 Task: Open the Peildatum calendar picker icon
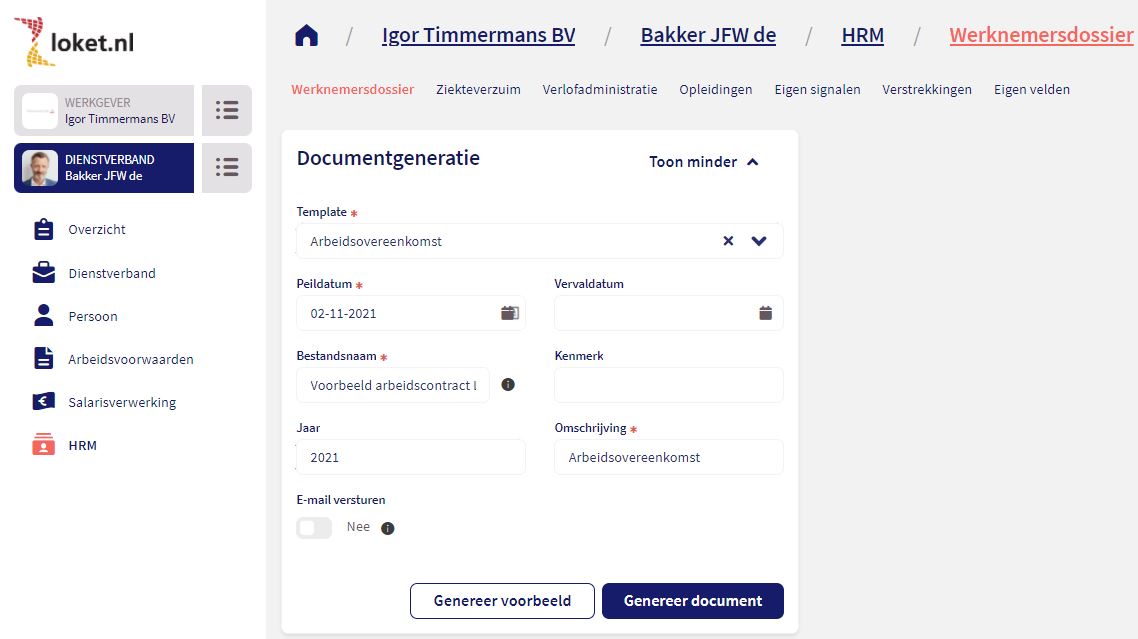pos(510,313)
